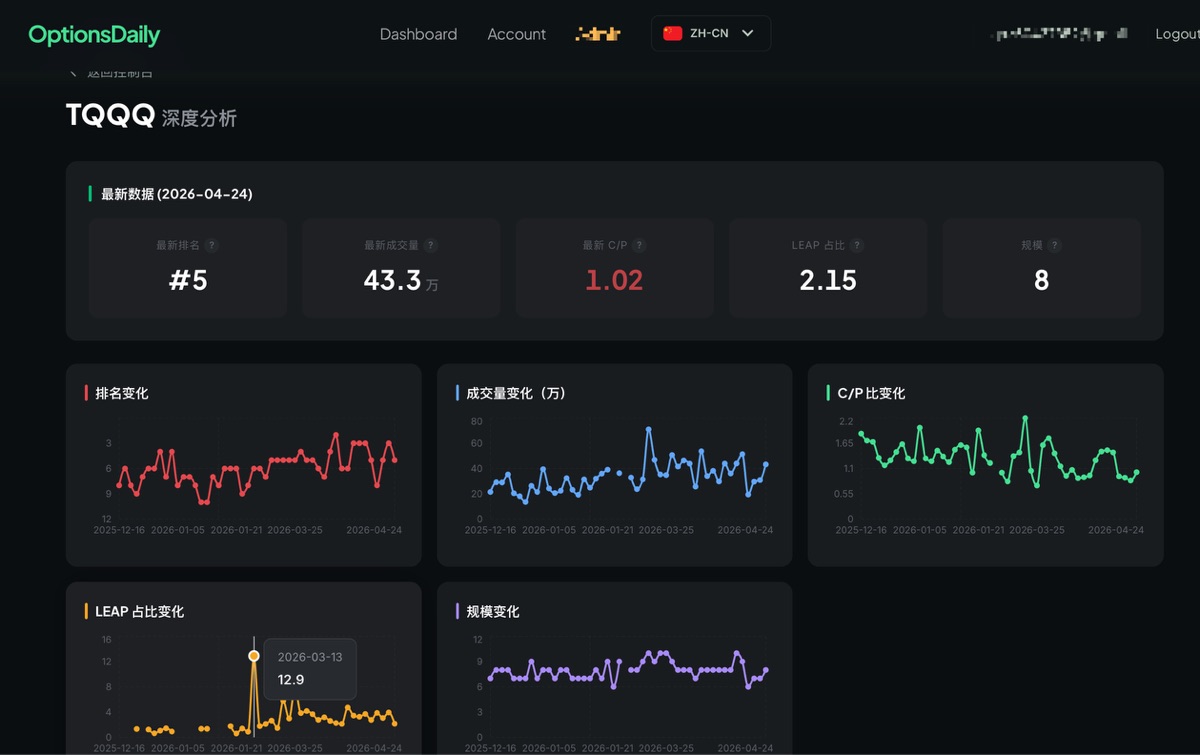Click the help icon beside 最新排名
Viewport: 1200px width, 755px height.
tap(211, 245)
